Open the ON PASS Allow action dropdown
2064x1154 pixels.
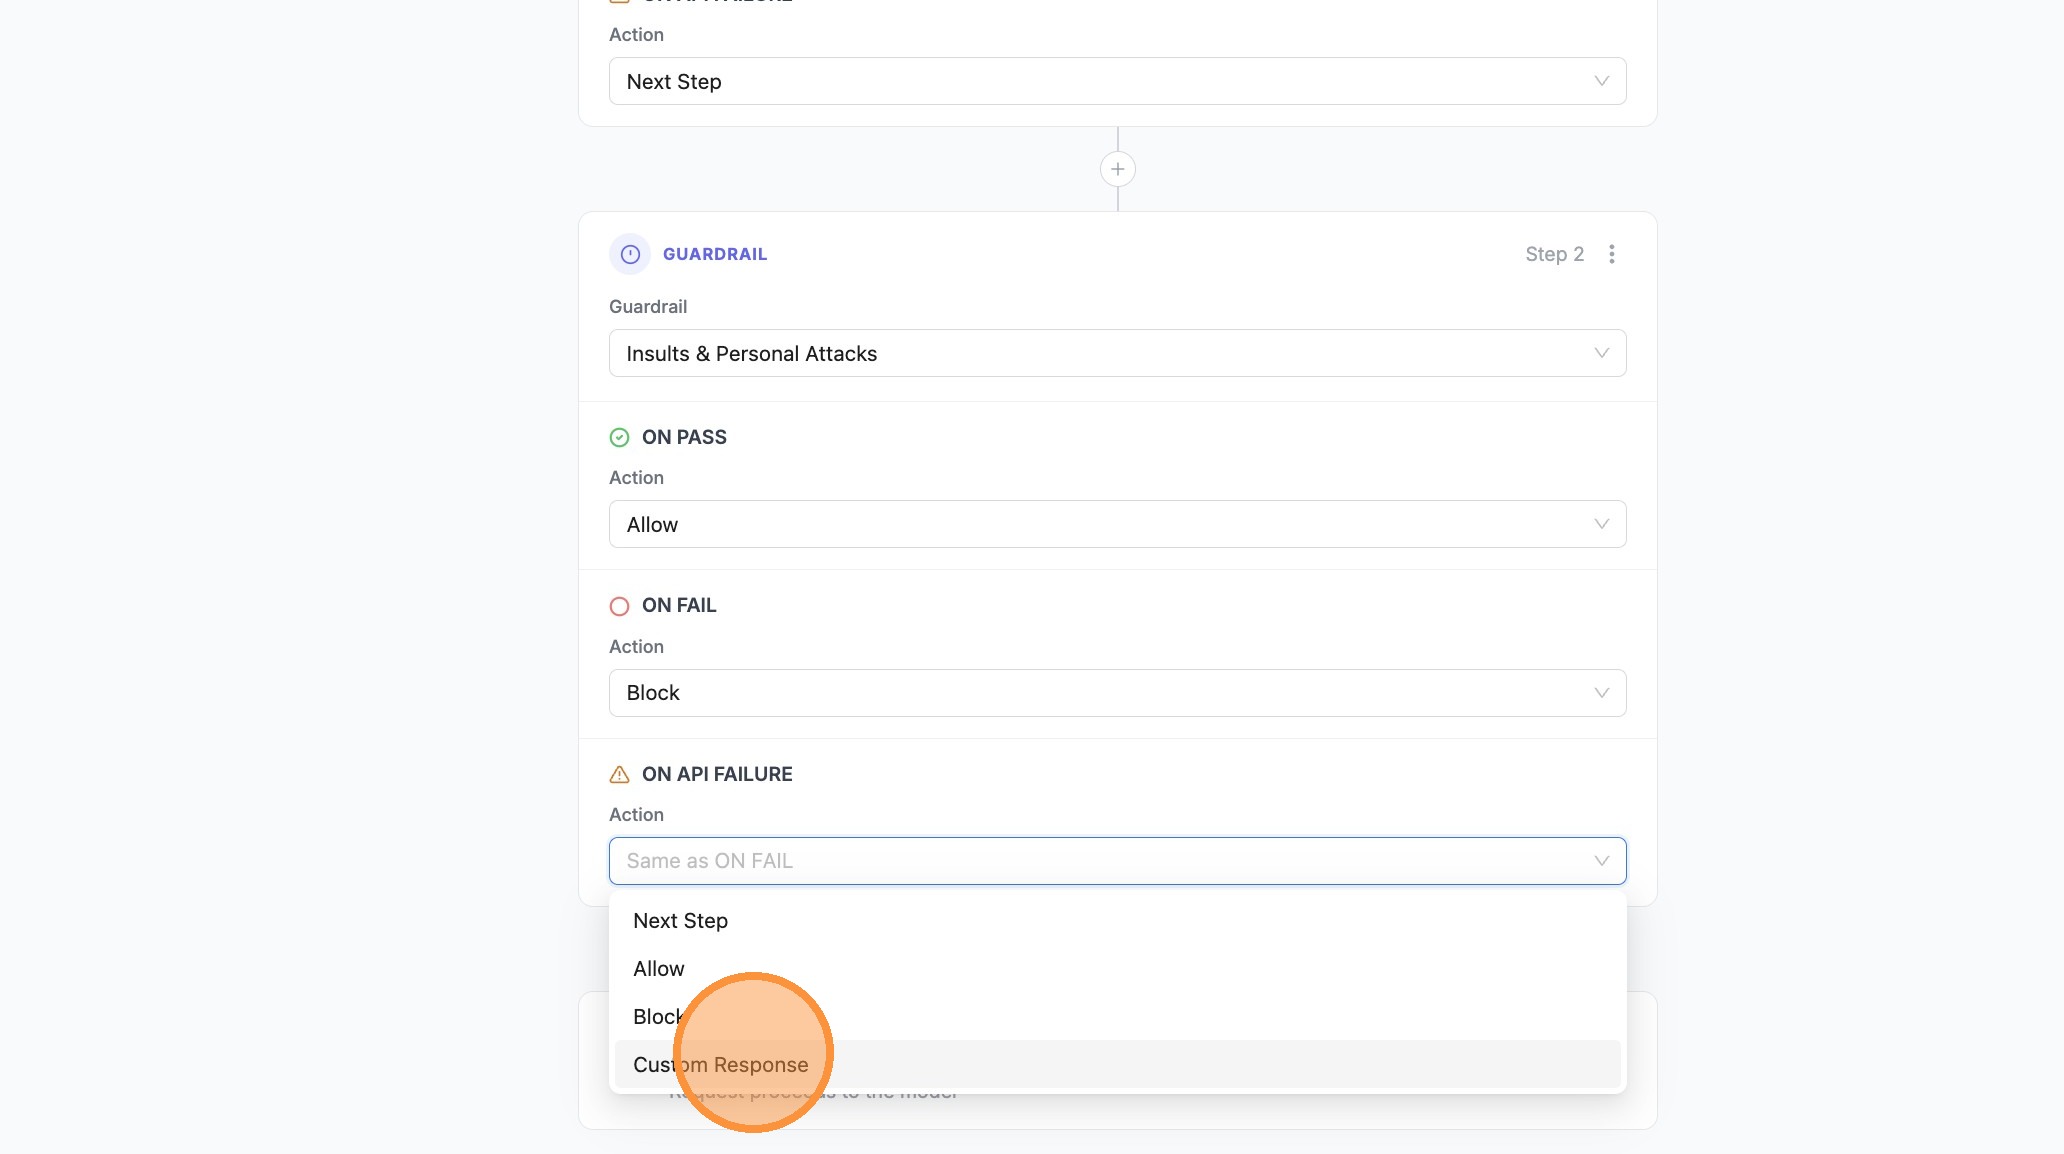tap(1100, 524)
